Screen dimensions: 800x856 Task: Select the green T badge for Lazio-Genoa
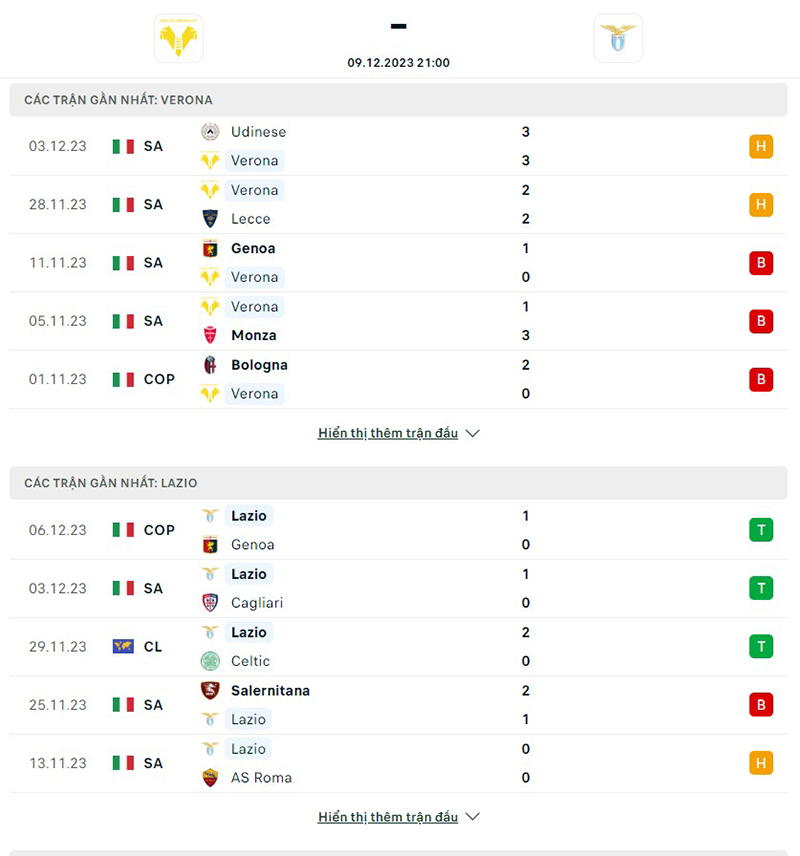(x=760, y=530)
